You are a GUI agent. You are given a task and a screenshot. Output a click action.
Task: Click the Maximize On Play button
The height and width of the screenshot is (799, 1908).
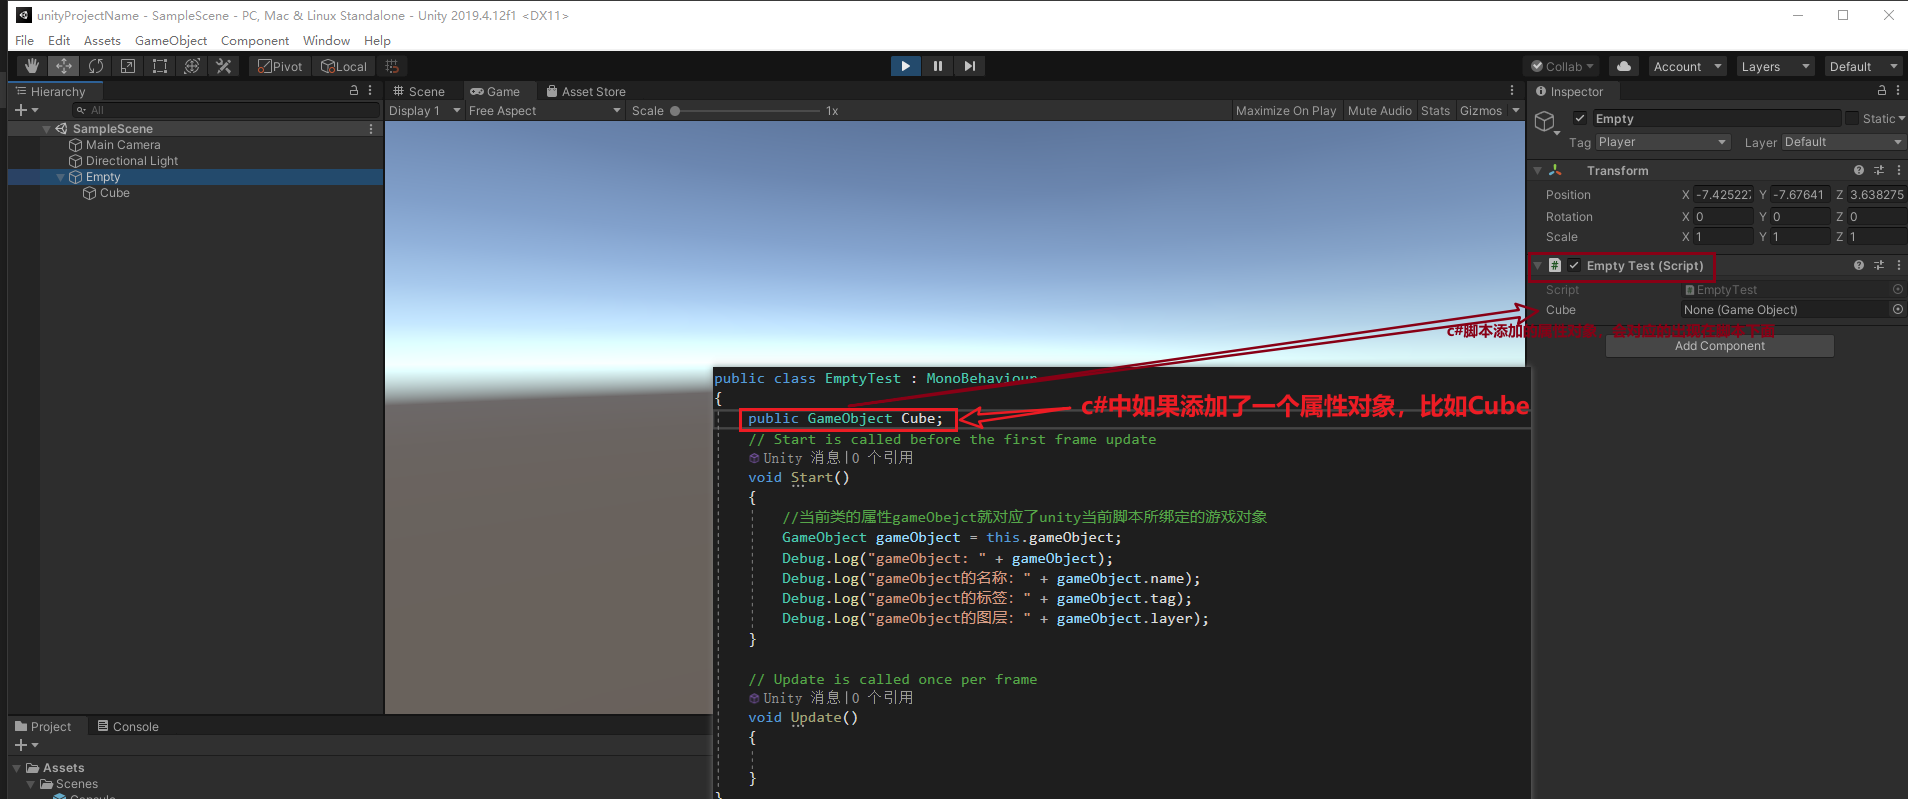(x=1285, y=111)
